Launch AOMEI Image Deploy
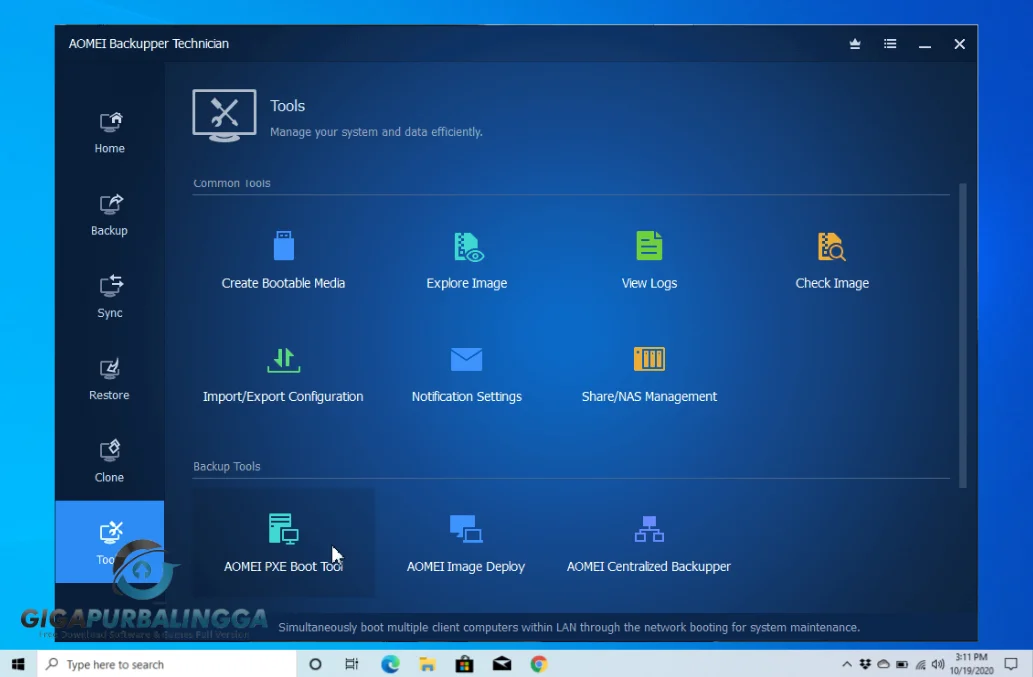This screenshot has height=677, width=1033. click(x=466, y=543)
